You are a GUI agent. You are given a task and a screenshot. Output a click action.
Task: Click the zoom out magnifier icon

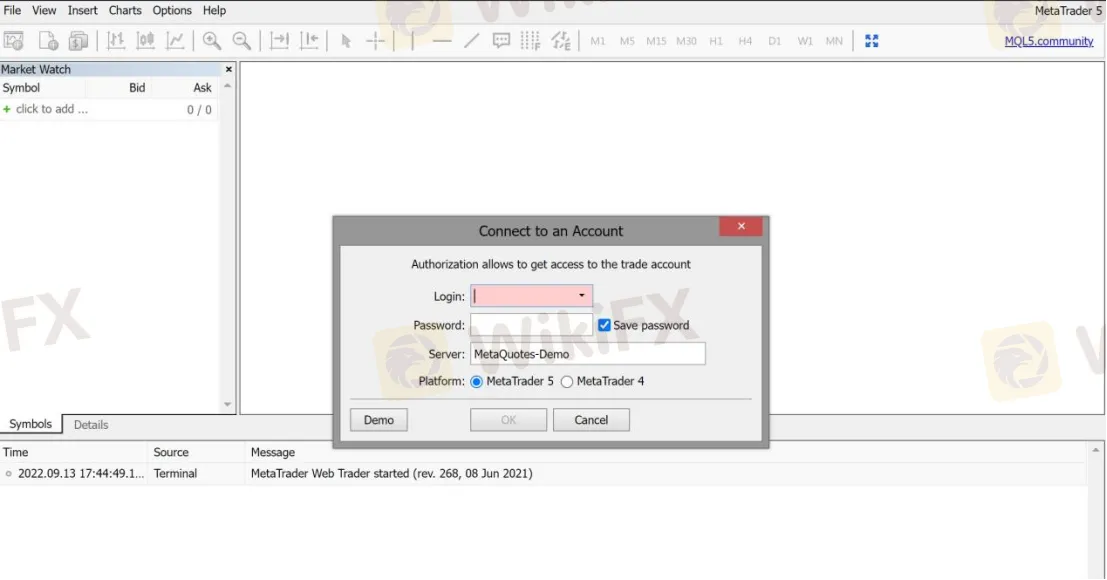[241, 41]
